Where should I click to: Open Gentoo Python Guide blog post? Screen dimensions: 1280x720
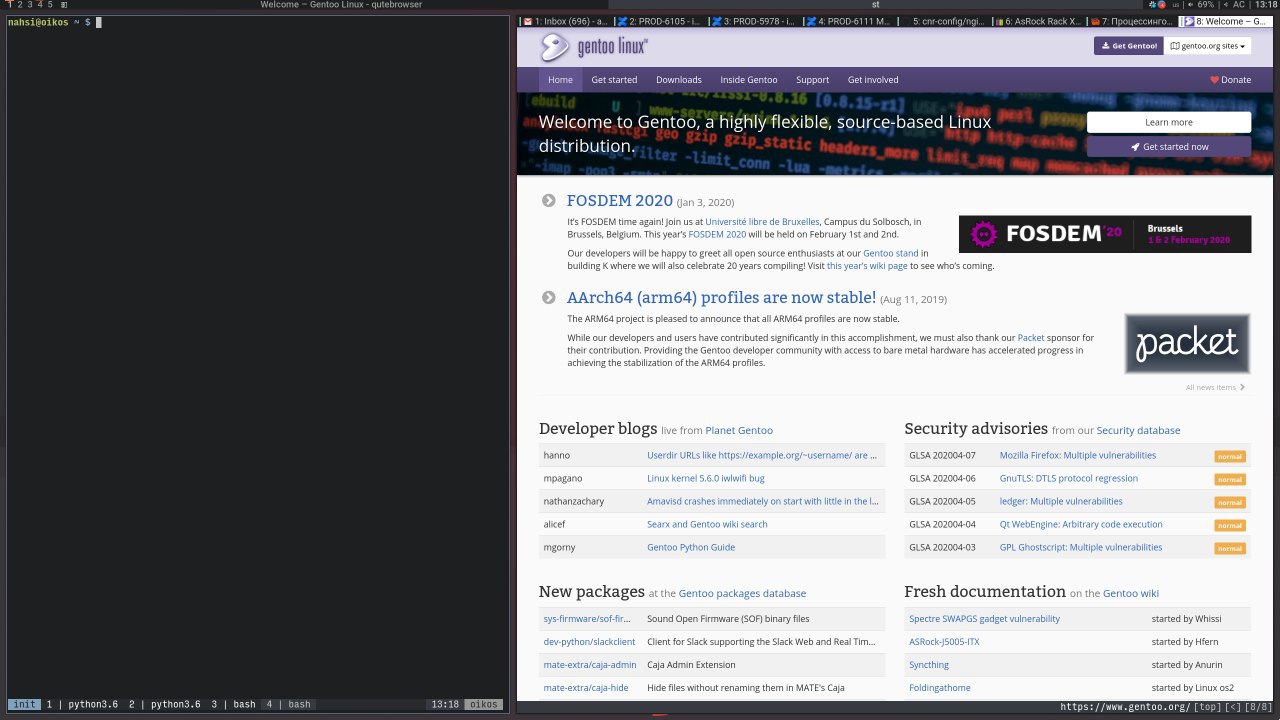[x=691, y=547]
